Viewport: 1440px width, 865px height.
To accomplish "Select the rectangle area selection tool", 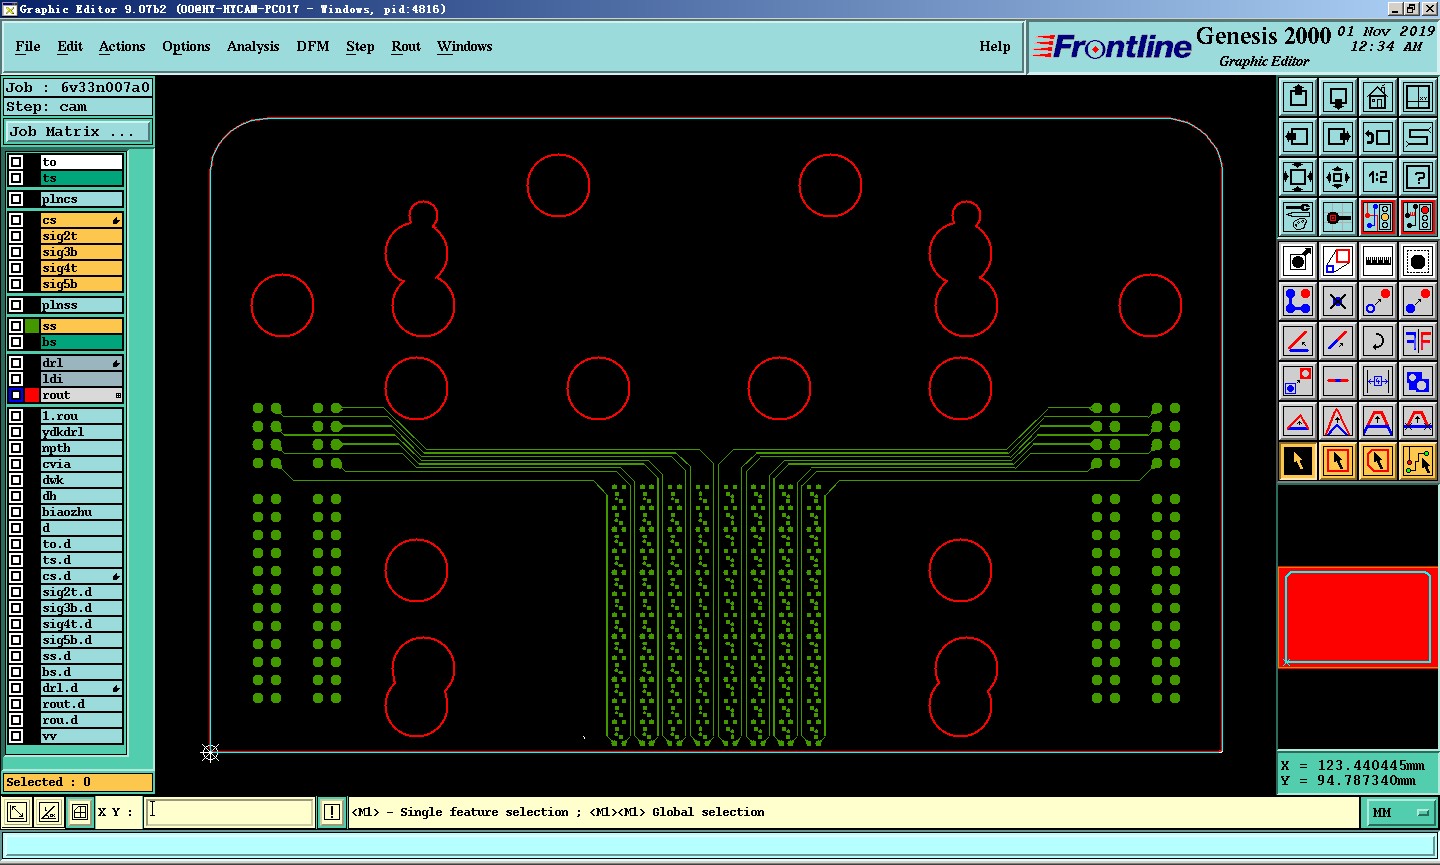I will [1338, 461].
